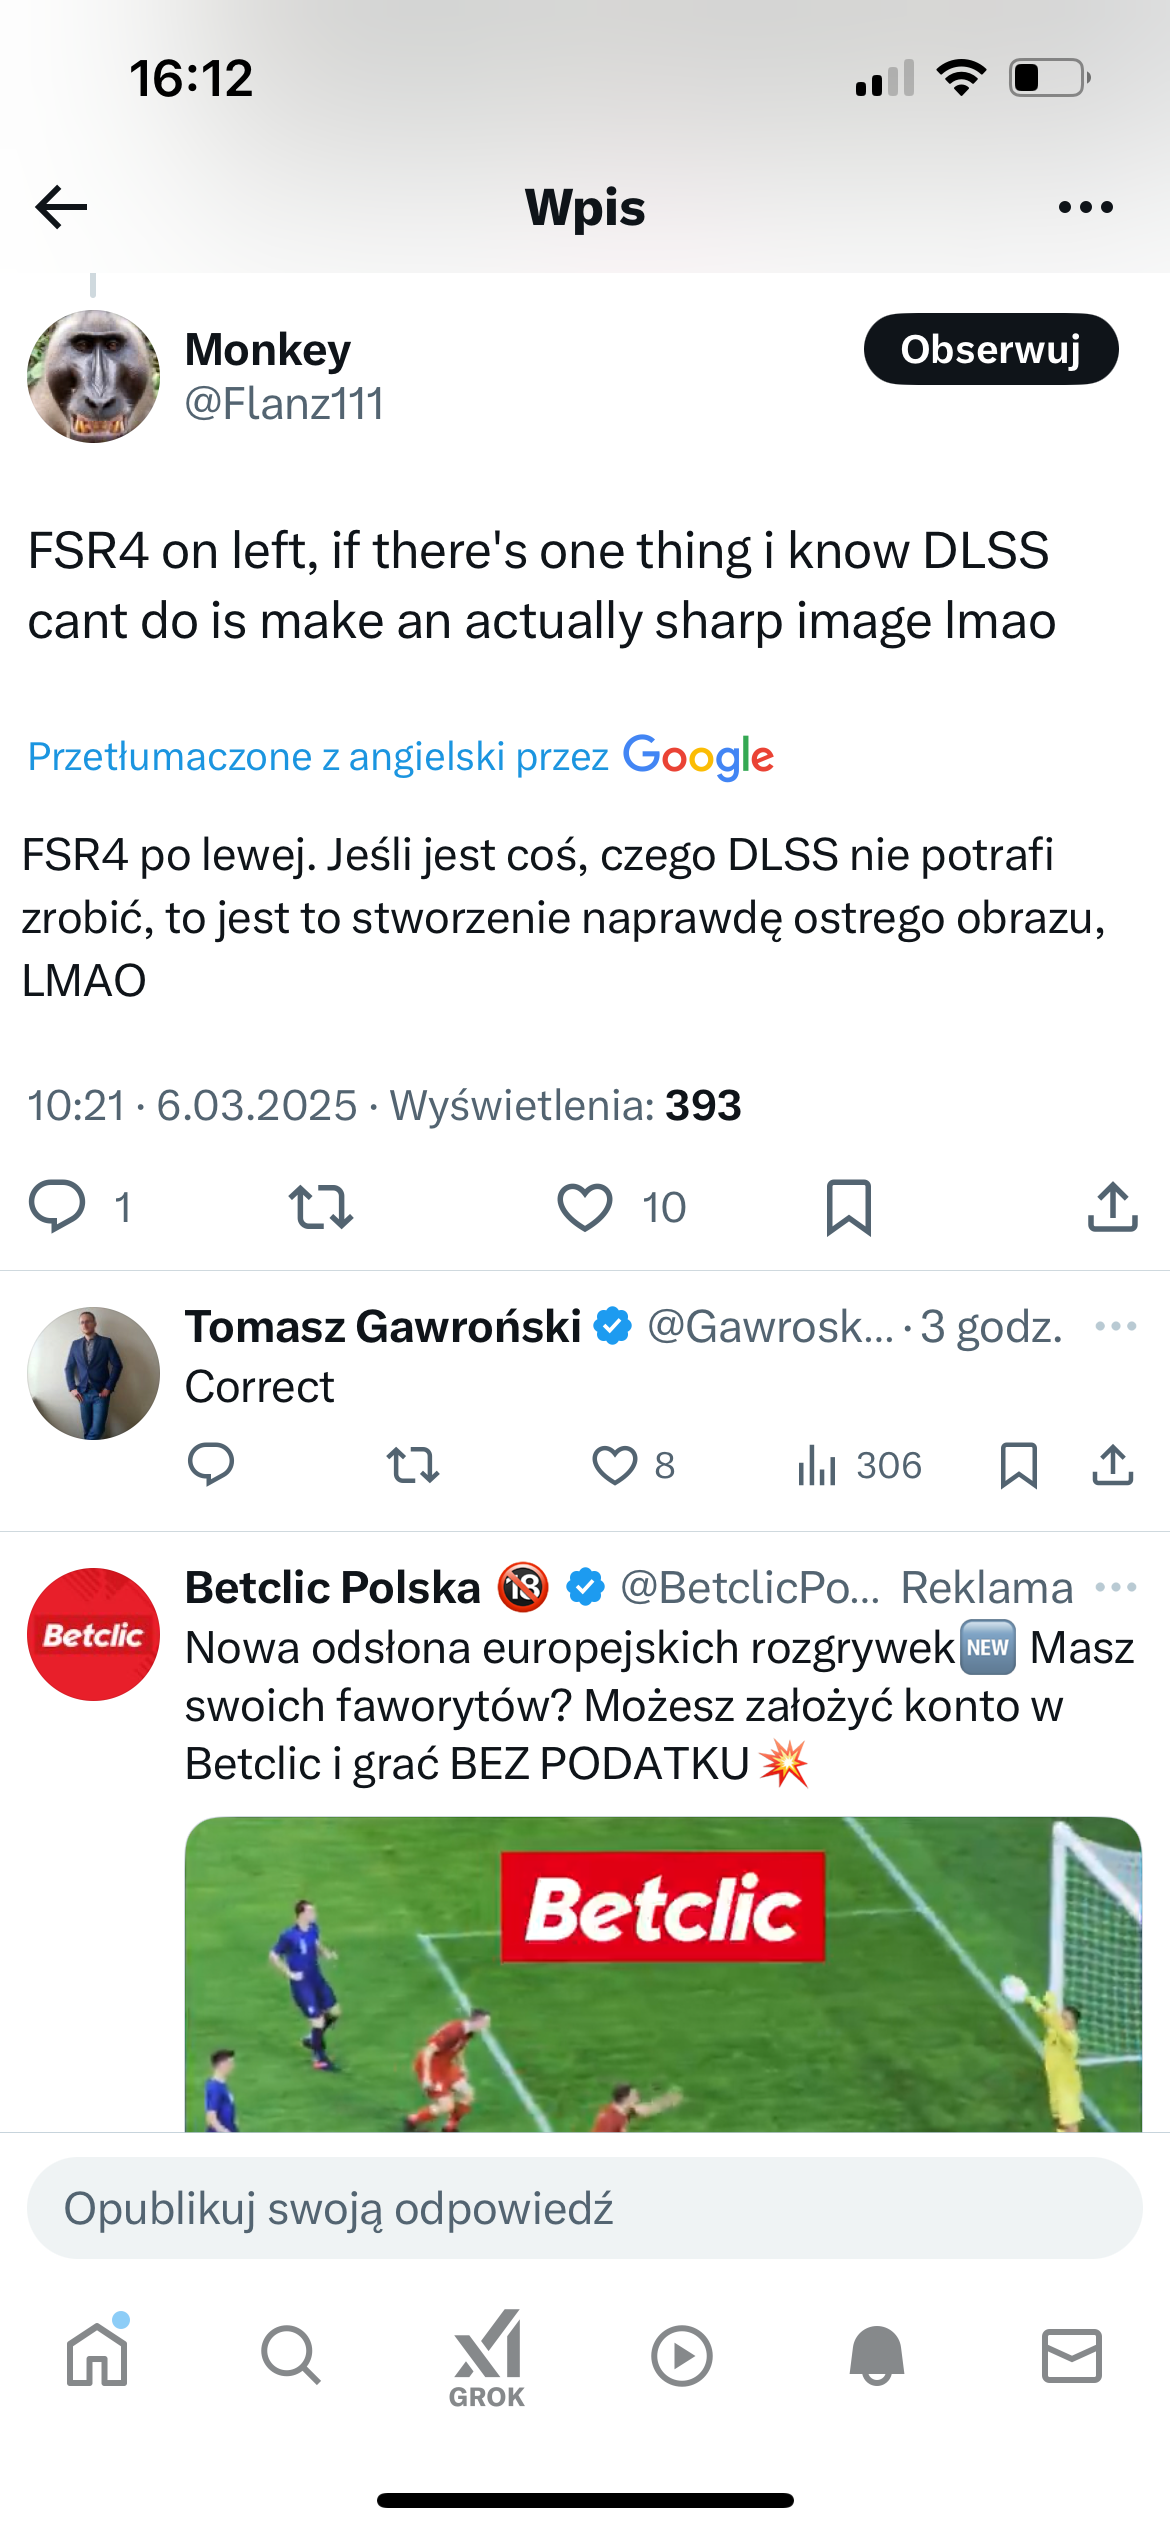1170x2532 pixels.
Task: Bookmark Monkey's post
Action: click(x=848, y=1206)
